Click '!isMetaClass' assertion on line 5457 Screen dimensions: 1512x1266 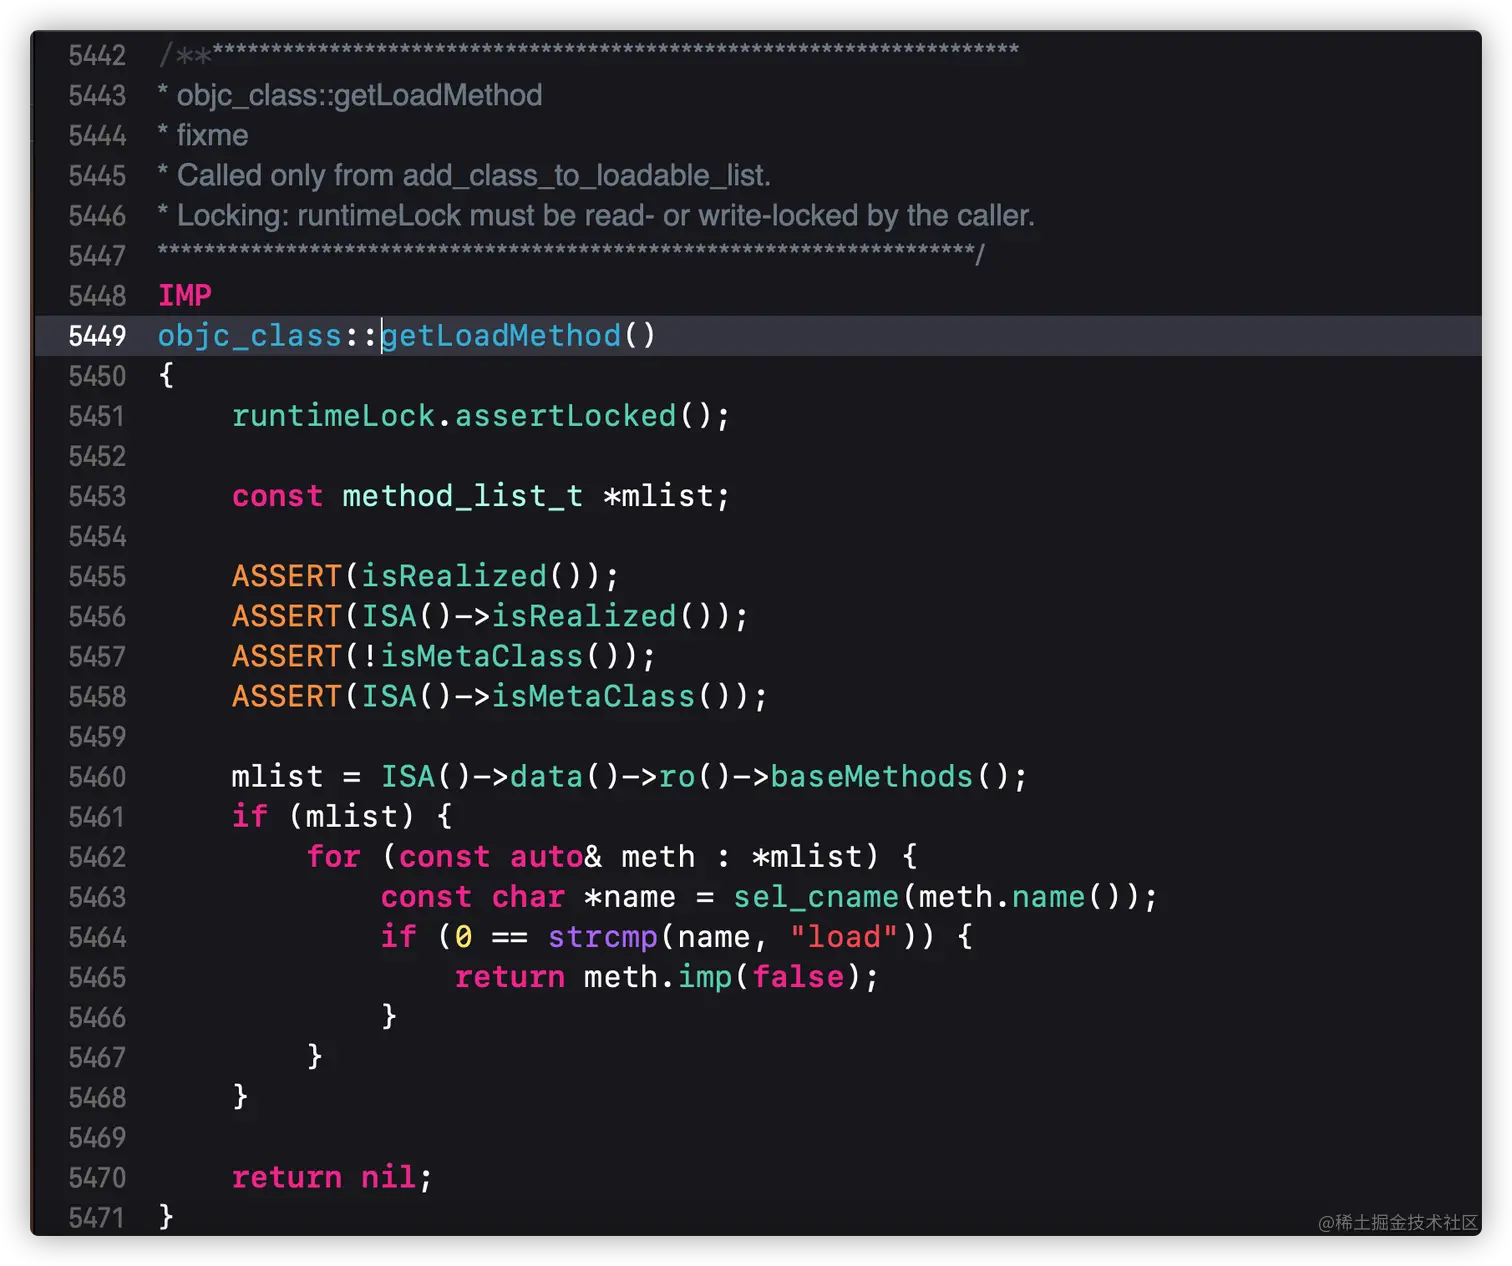473,656
